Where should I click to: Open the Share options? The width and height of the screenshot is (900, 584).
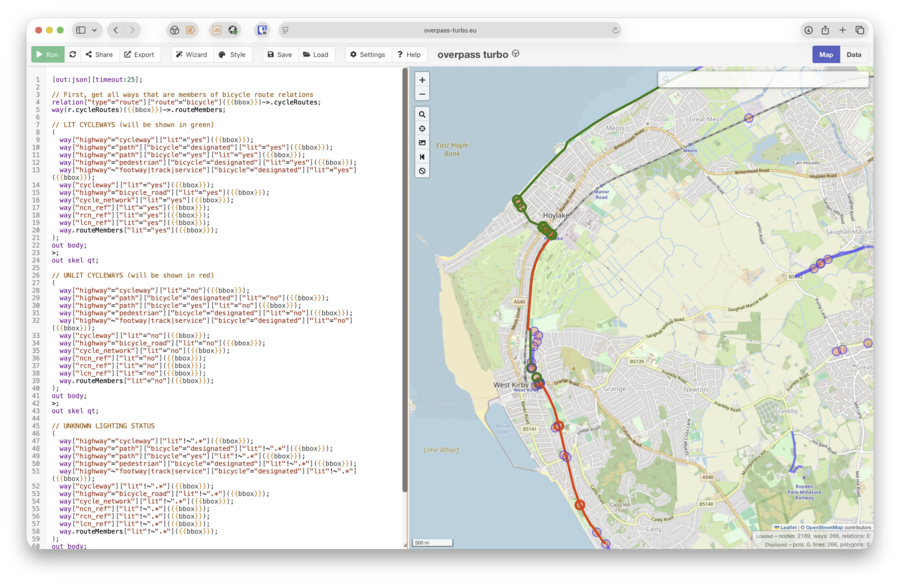pyautogui.click(x=97, y=55)
